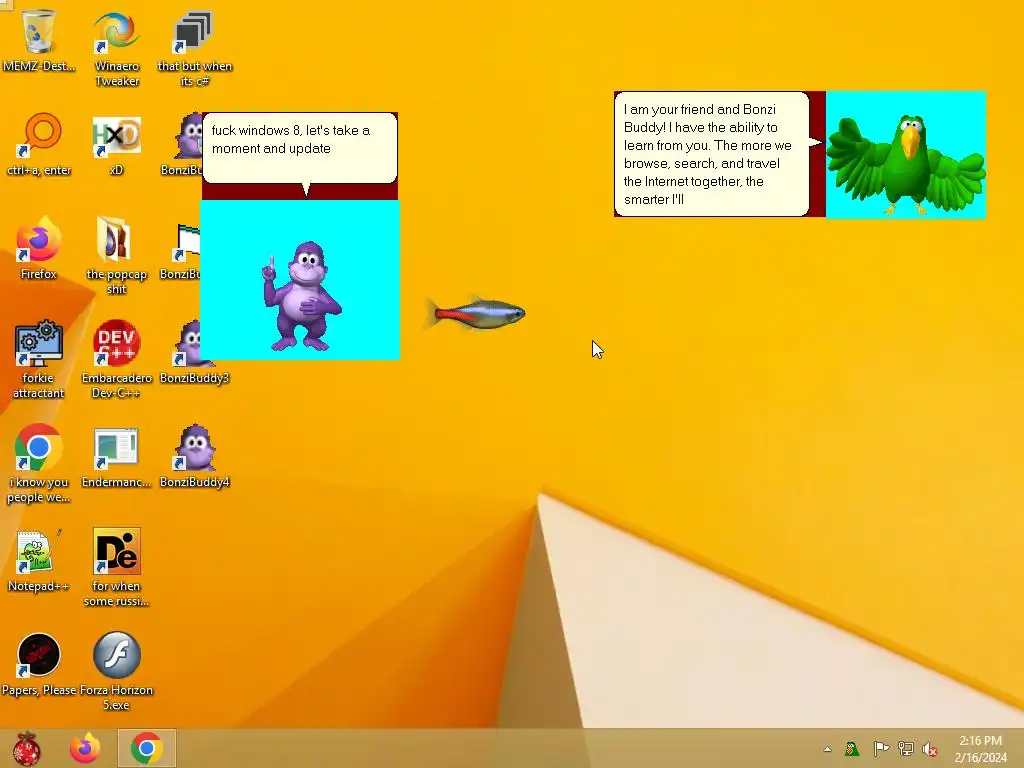Image resolution: width=1024 pixels, height=768 pixels.
Task: Click the green parrot tray icon
Action: click(x=852, y=749)
